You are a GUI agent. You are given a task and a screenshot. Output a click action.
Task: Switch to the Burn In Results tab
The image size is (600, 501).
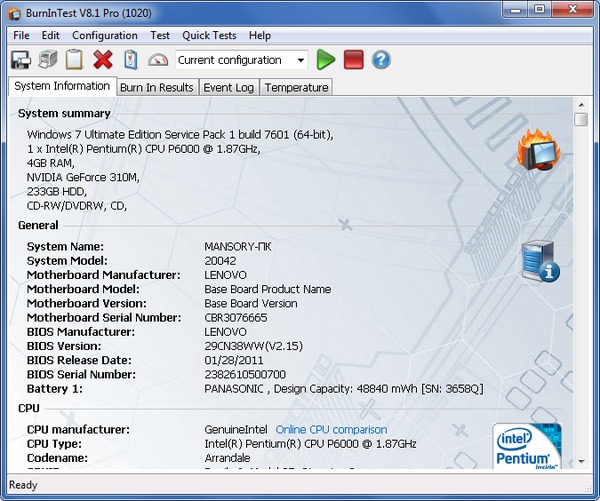pos(156,87)
